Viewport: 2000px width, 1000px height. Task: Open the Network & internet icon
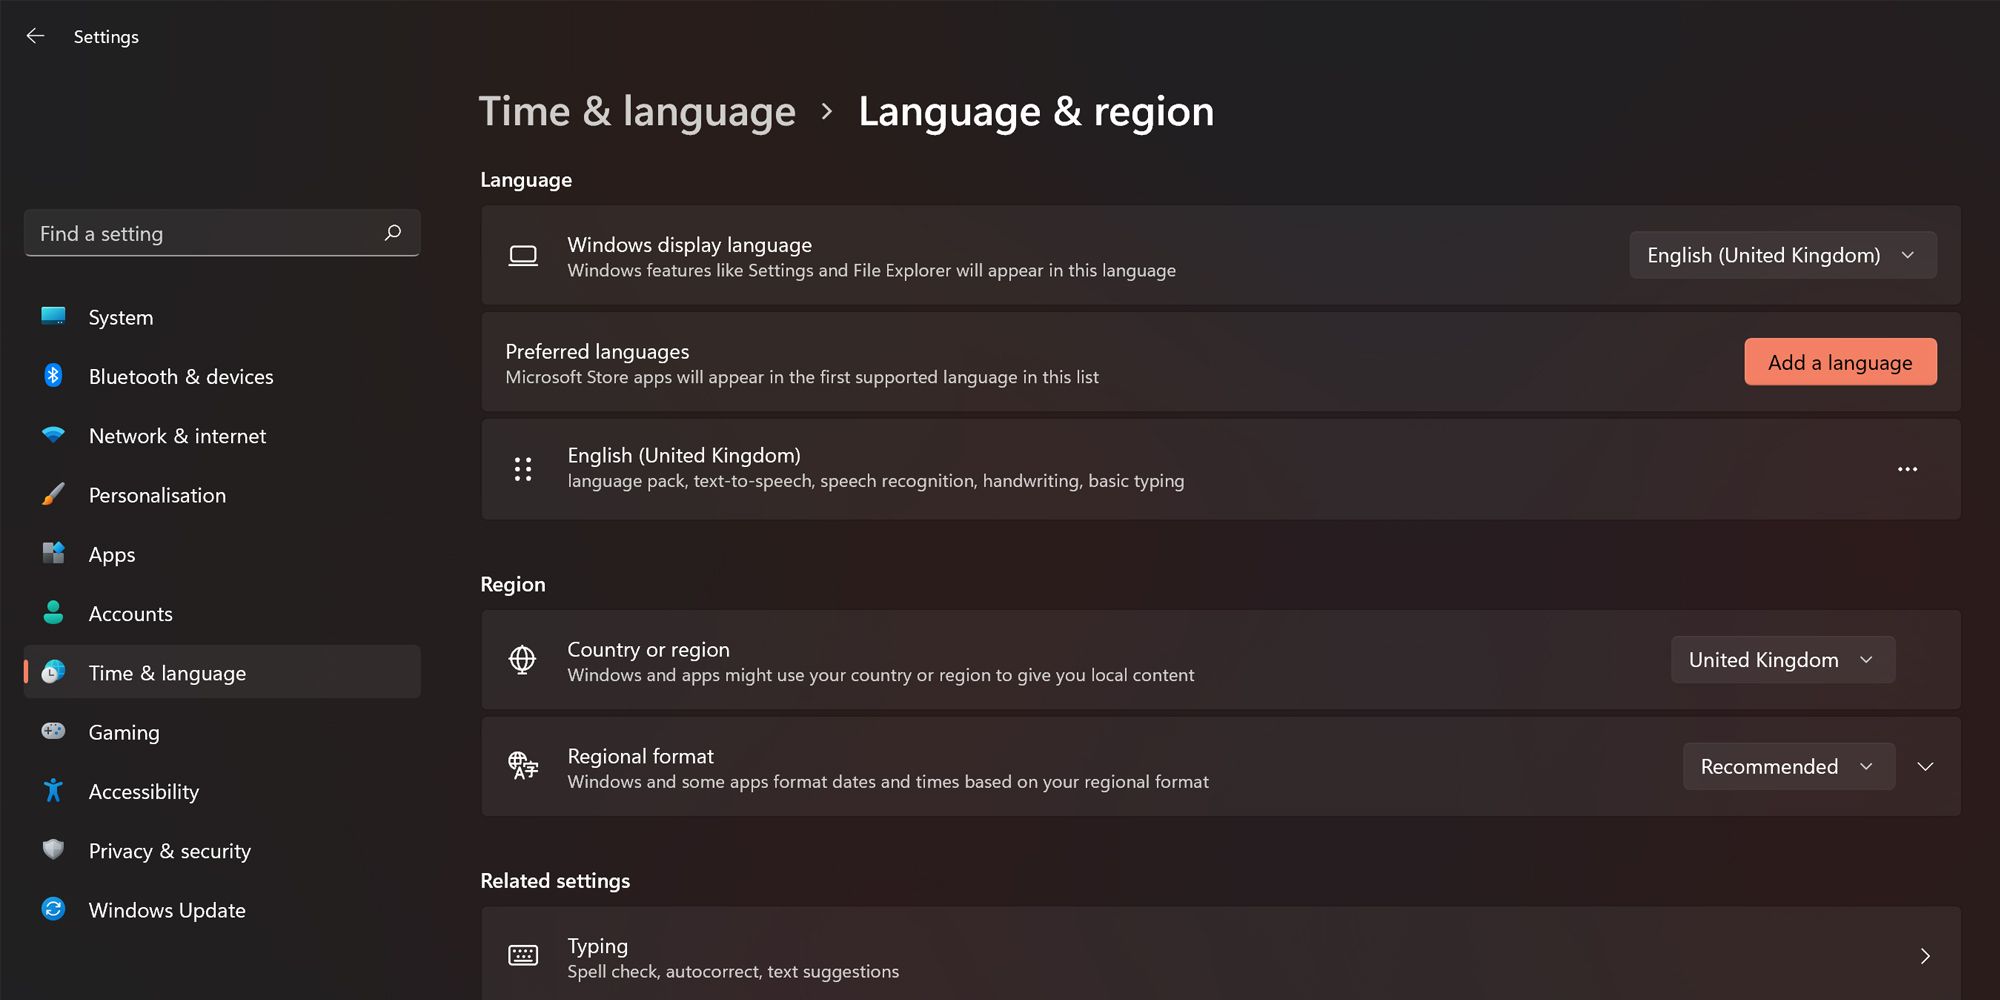tap(53, 435)
